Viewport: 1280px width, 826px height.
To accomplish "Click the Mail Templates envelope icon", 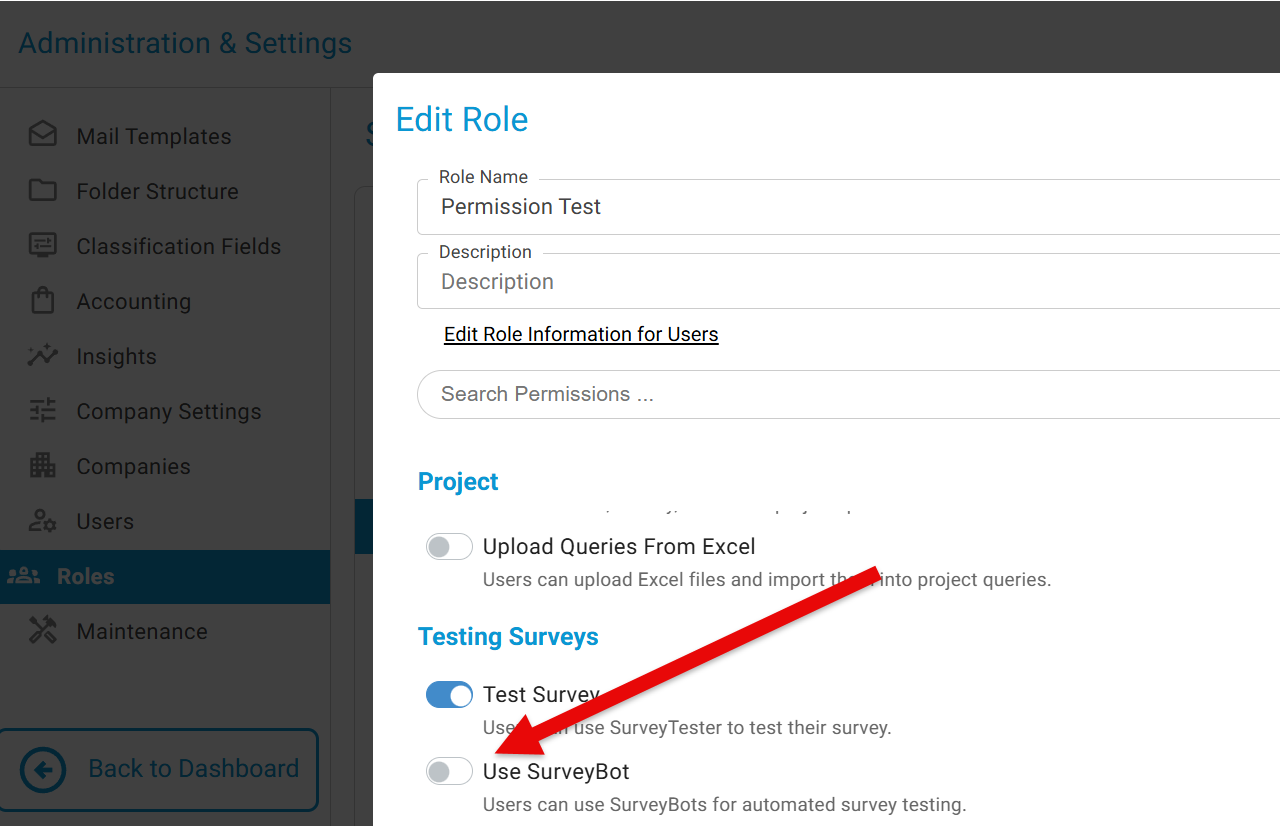I will tap(42, 135).
